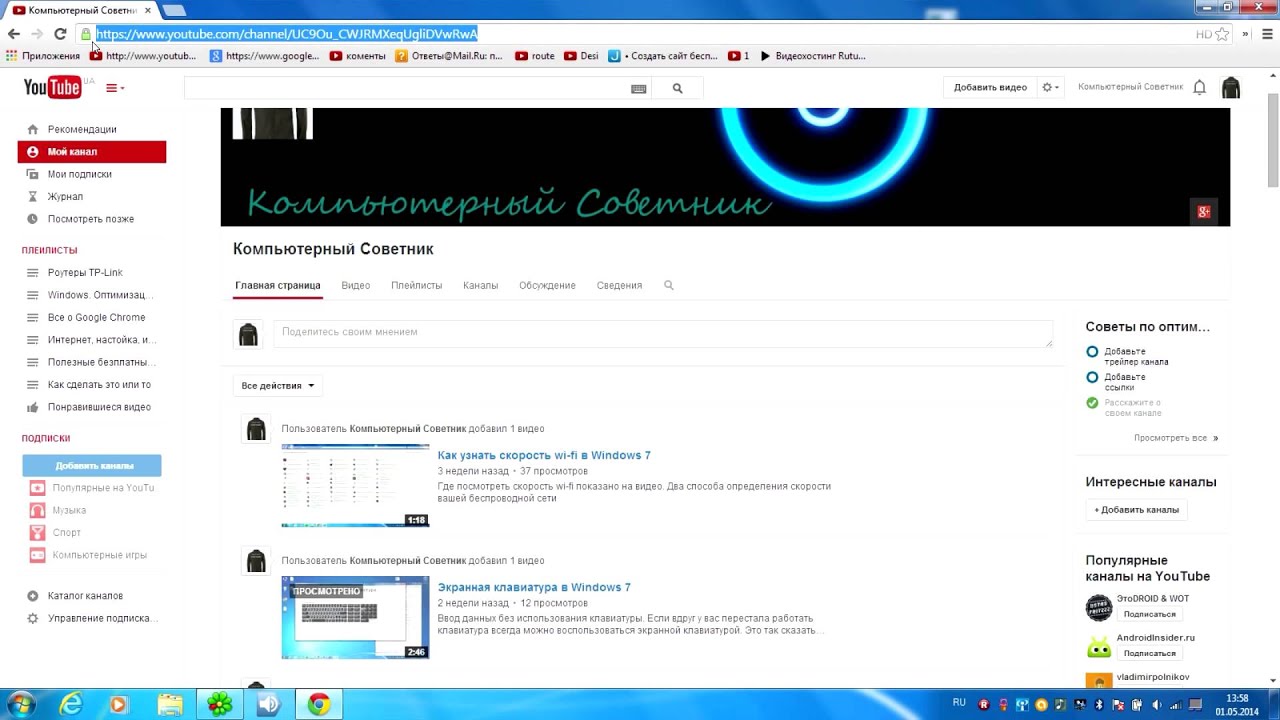Open Музыка subscription
The width and height of the screenshot is (1280, 720).
tap(69, 510)
